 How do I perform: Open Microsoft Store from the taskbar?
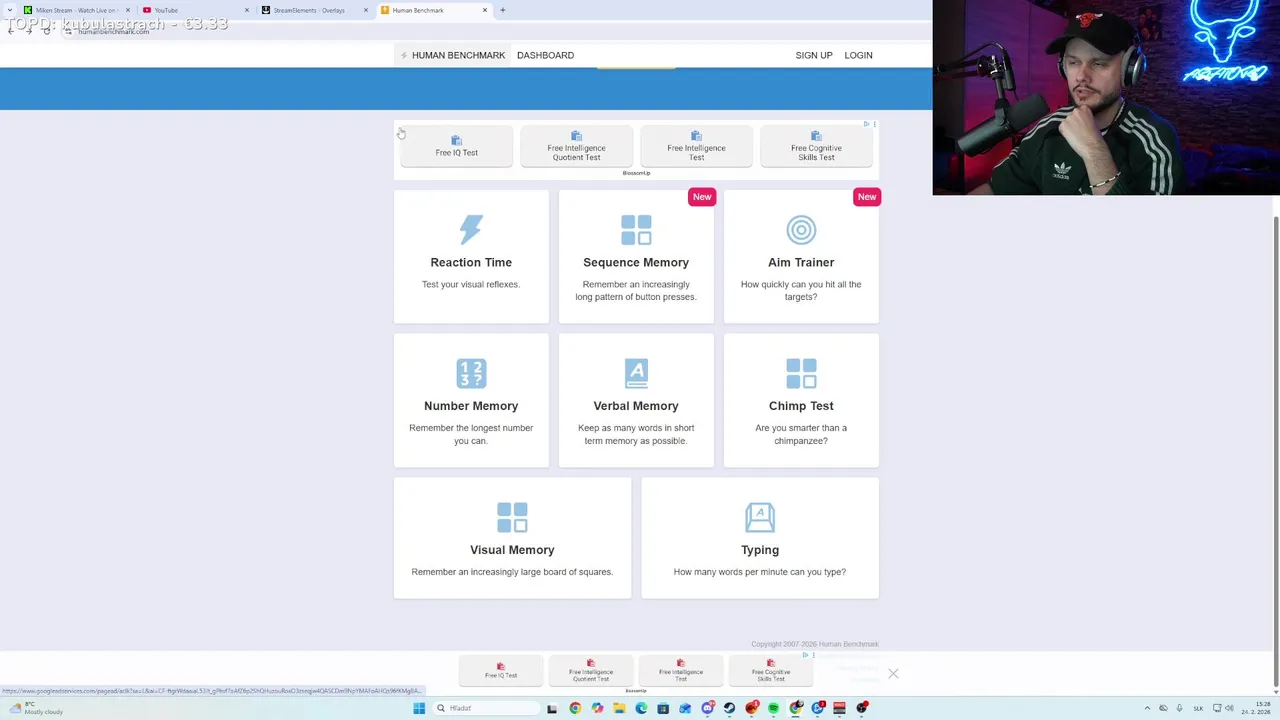(663, 708)
